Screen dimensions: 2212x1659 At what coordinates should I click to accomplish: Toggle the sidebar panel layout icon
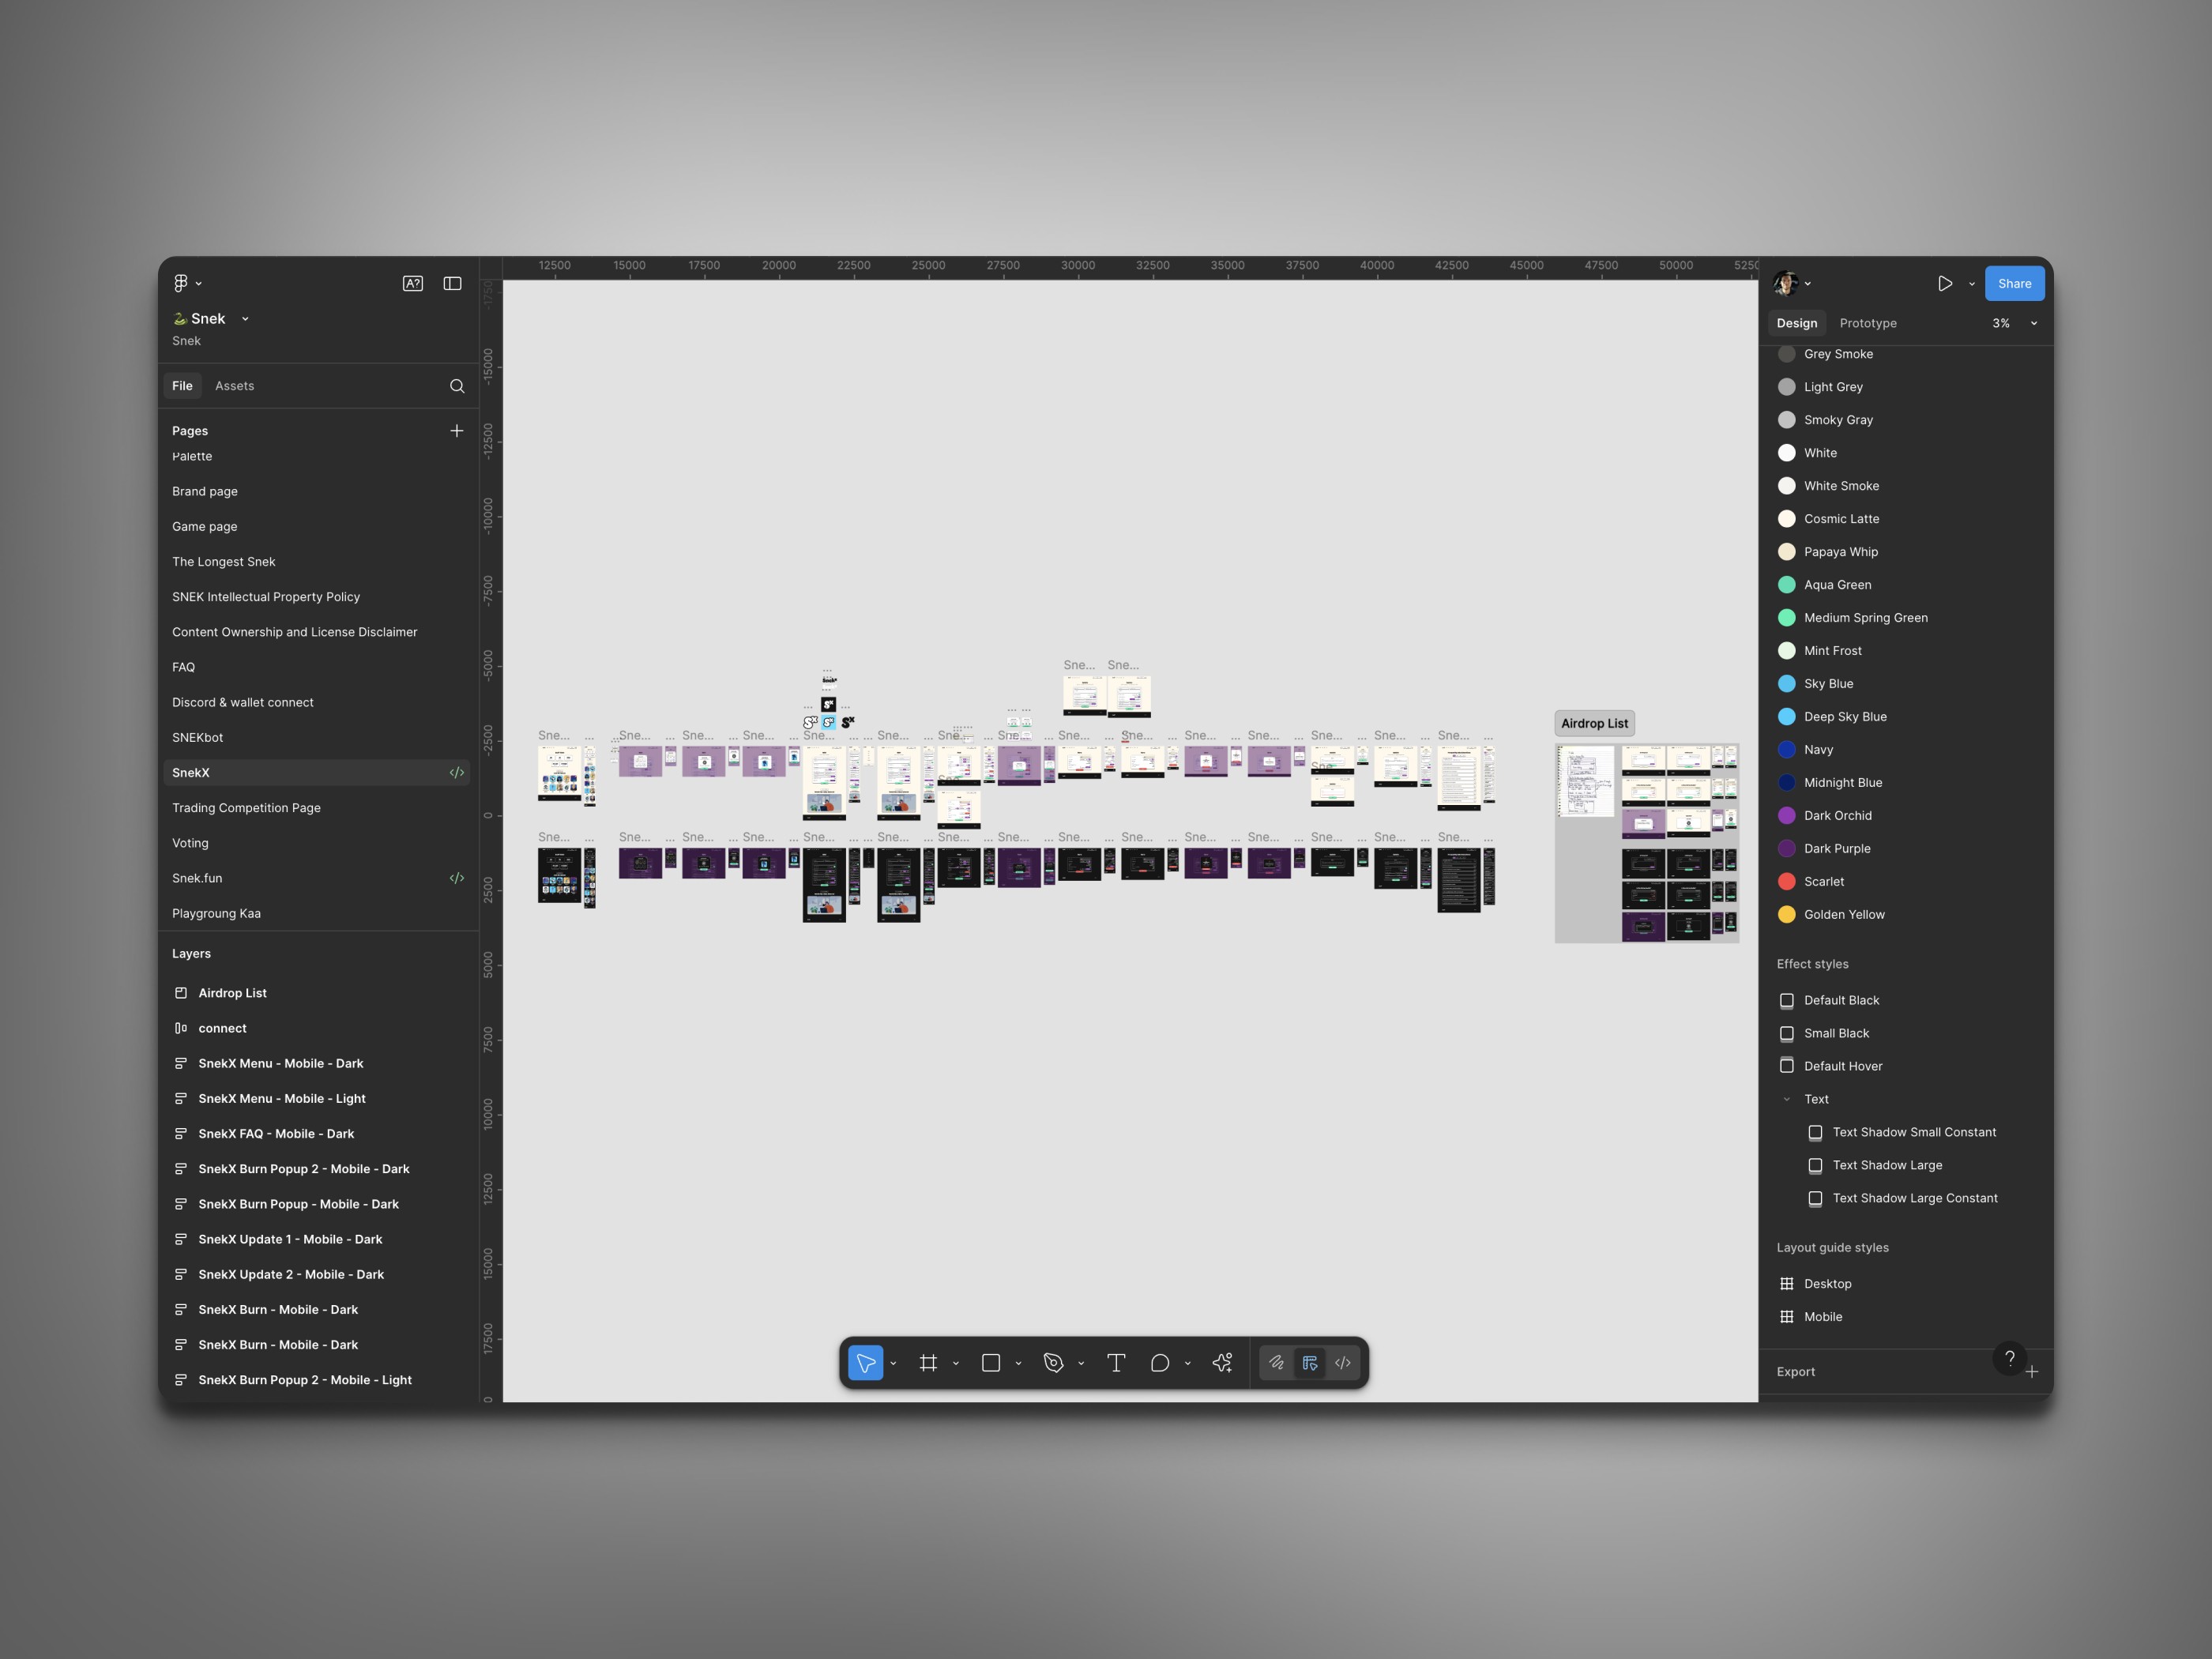coord(452,284)
